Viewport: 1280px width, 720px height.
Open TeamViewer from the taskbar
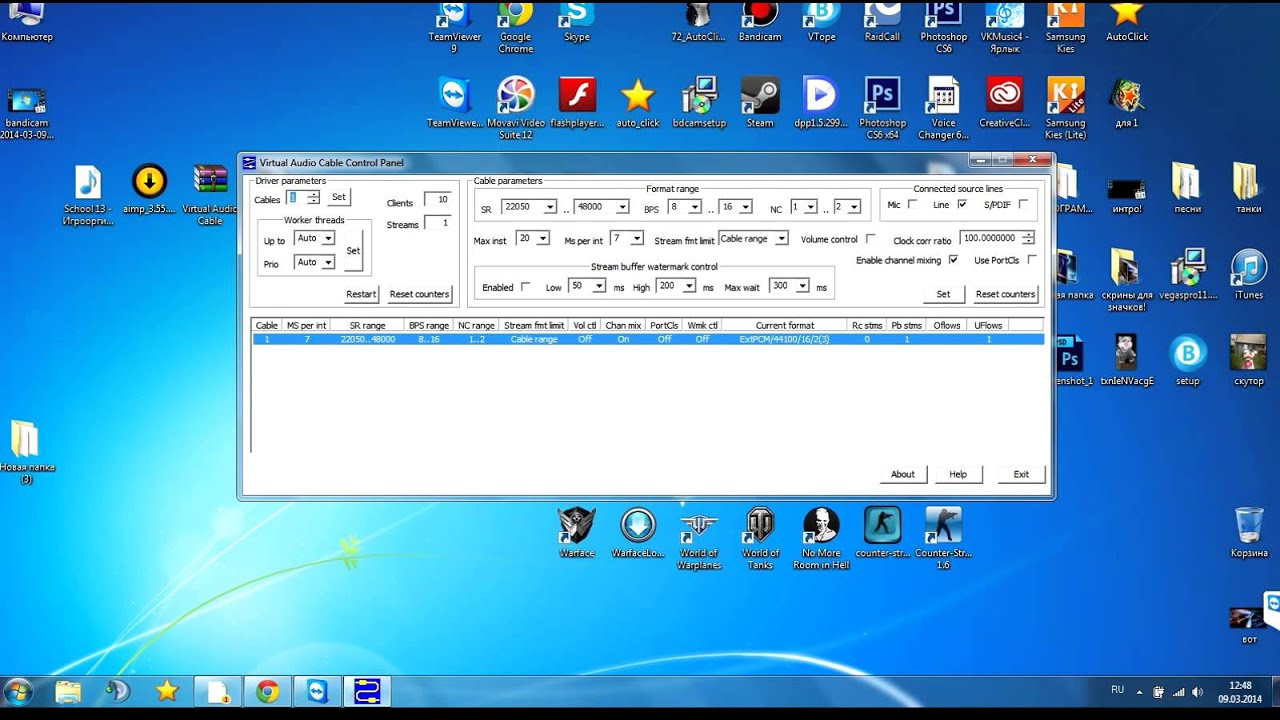coord(317,691)
